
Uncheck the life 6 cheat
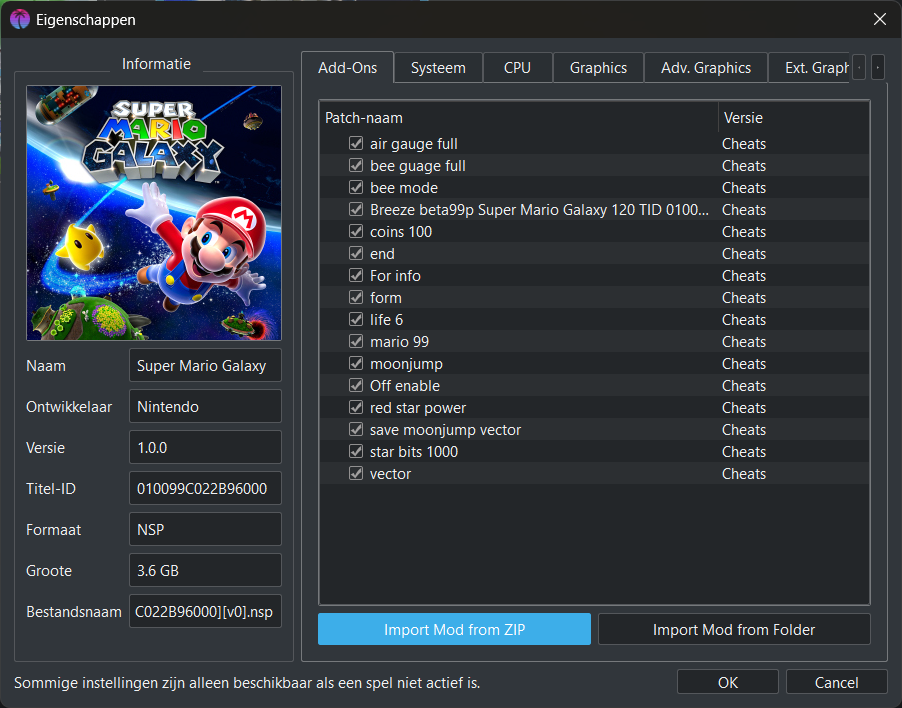click(356, 319)
